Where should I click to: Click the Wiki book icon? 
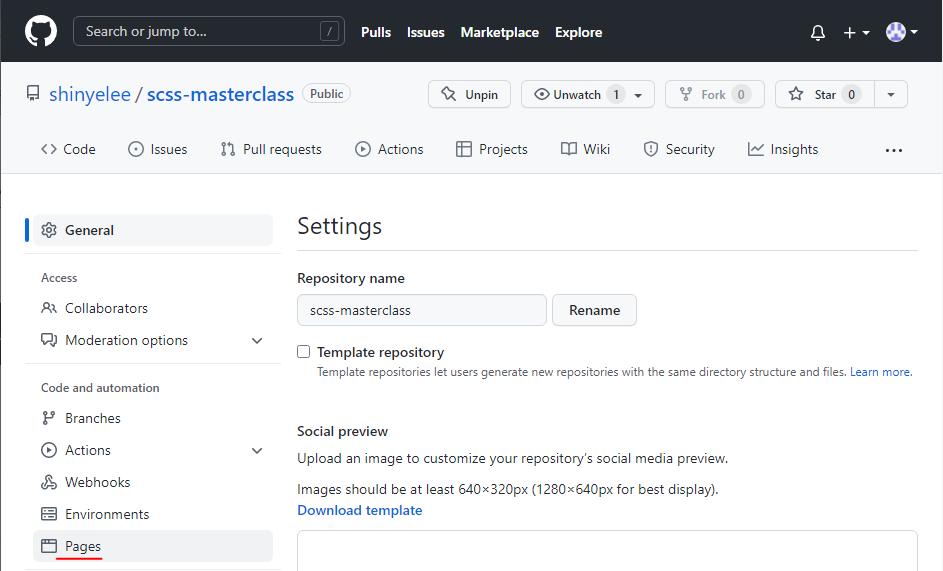[x=568, y=149]
